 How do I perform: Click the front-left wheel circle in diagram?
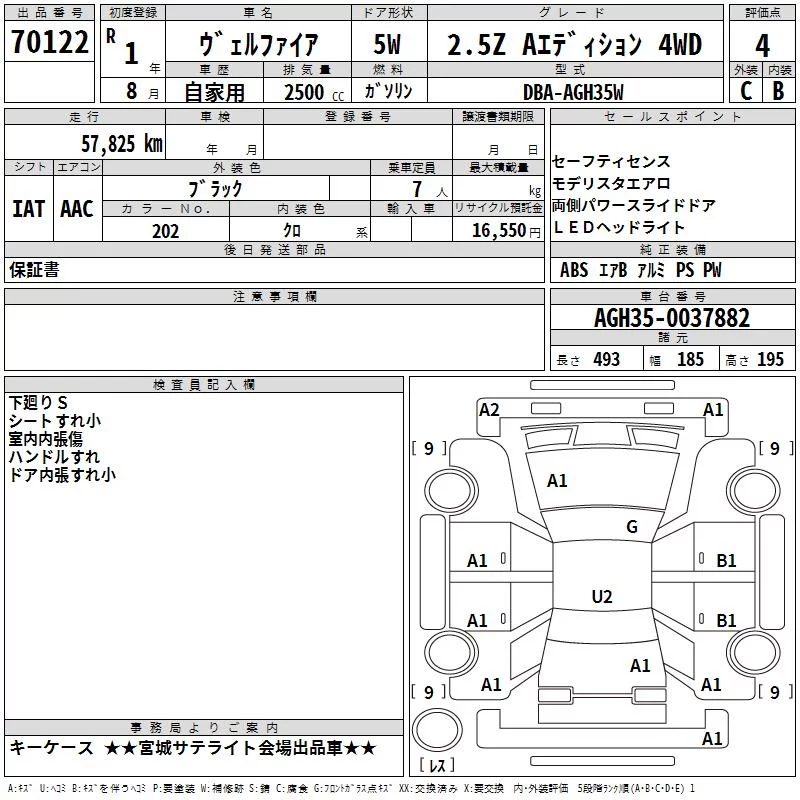pyautogui.click(x=450, y=490)
